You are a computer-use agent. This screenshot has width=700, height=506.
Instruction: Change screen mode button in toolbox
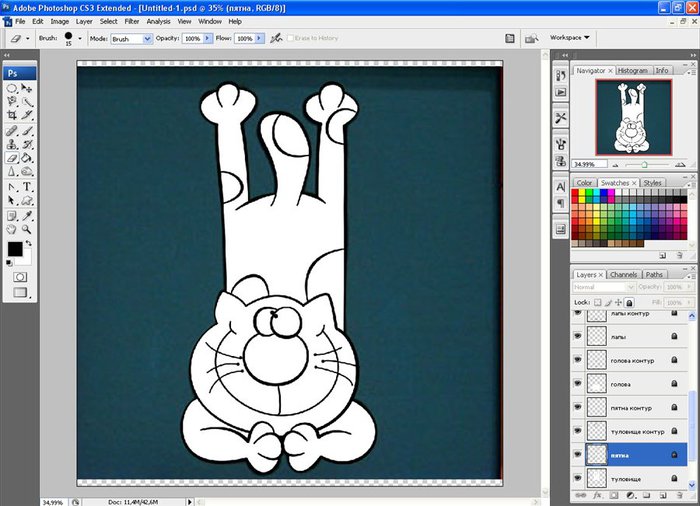point(20,293)
